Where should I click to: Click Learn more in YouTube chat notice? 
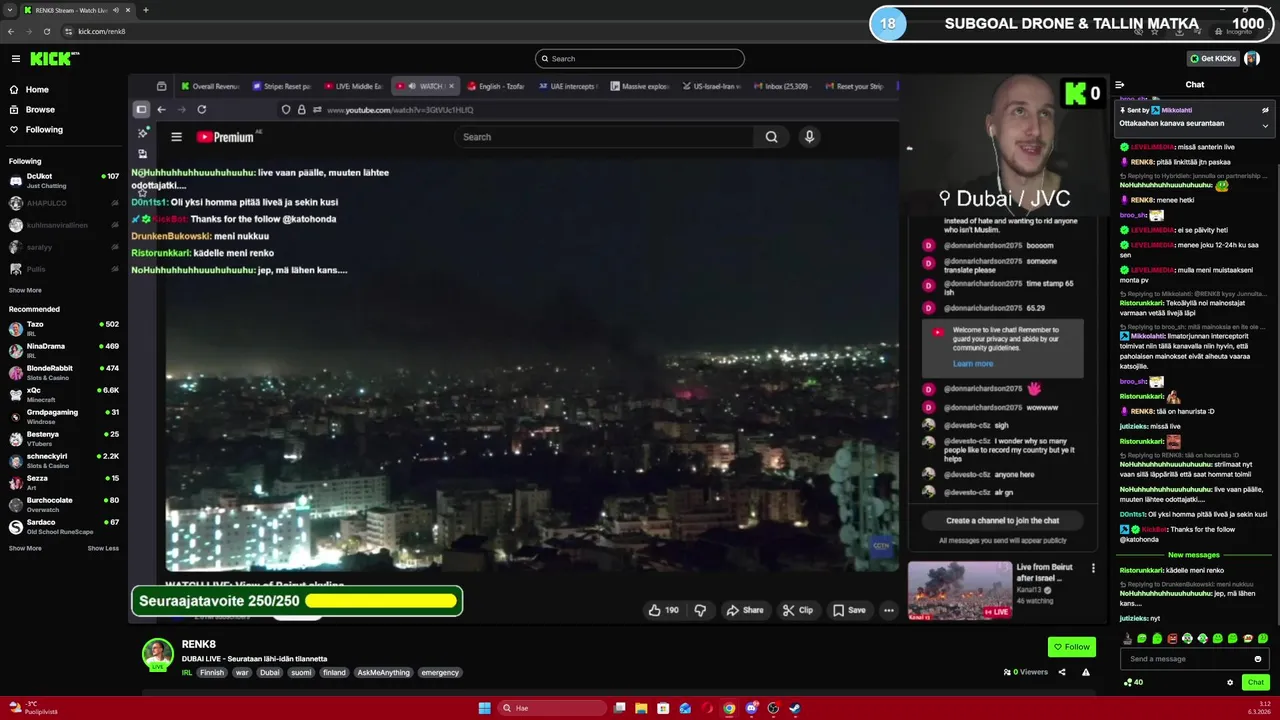click(x=973, y=364)
